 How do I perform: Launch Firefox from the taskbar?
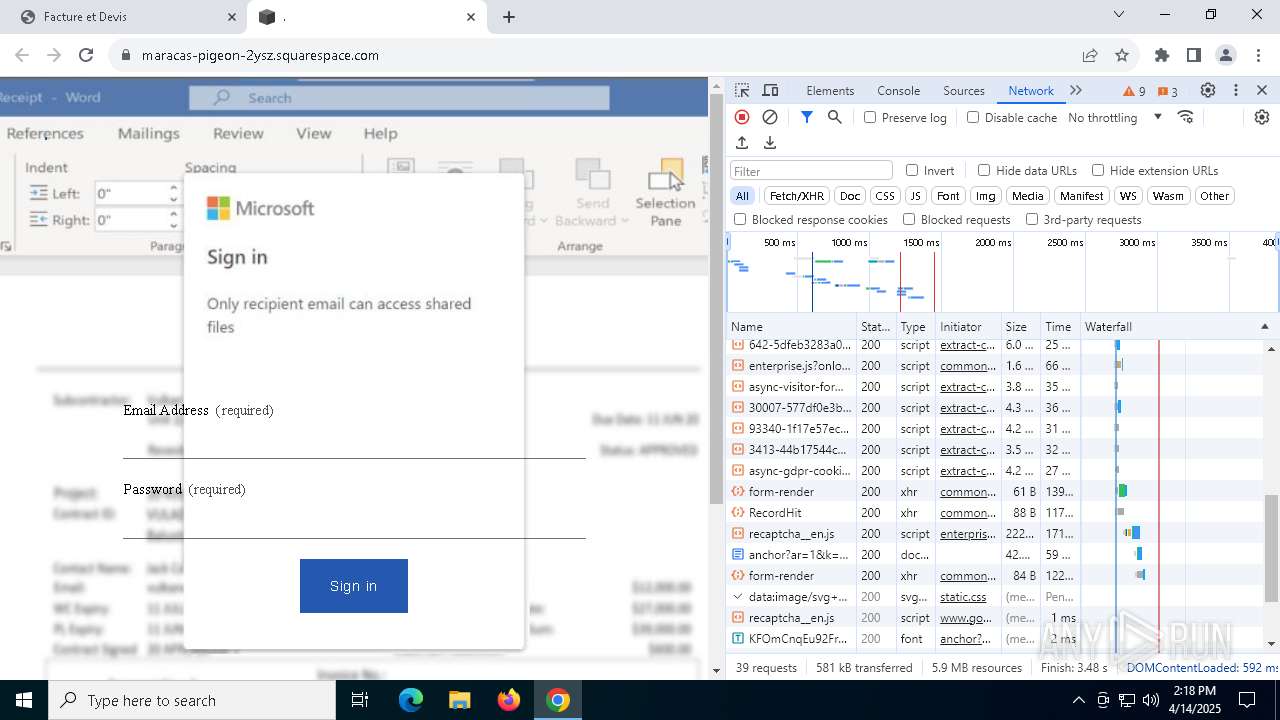509,700
